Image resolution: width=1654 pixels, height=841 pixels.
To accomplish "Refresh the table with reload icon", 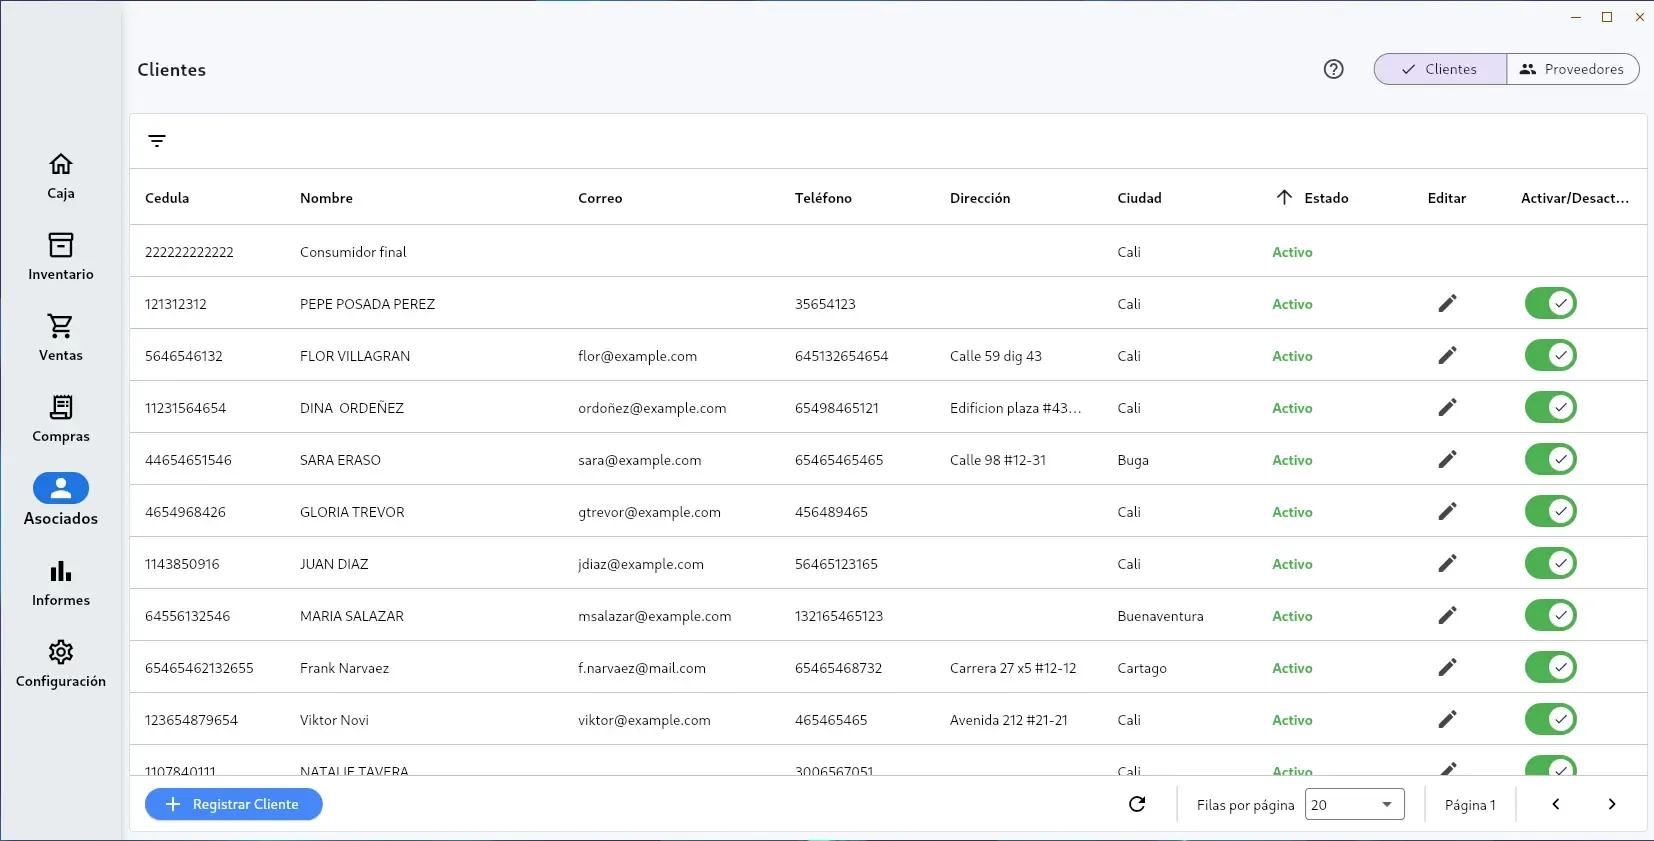I will pyautogui.click(x=1137, y=804).
